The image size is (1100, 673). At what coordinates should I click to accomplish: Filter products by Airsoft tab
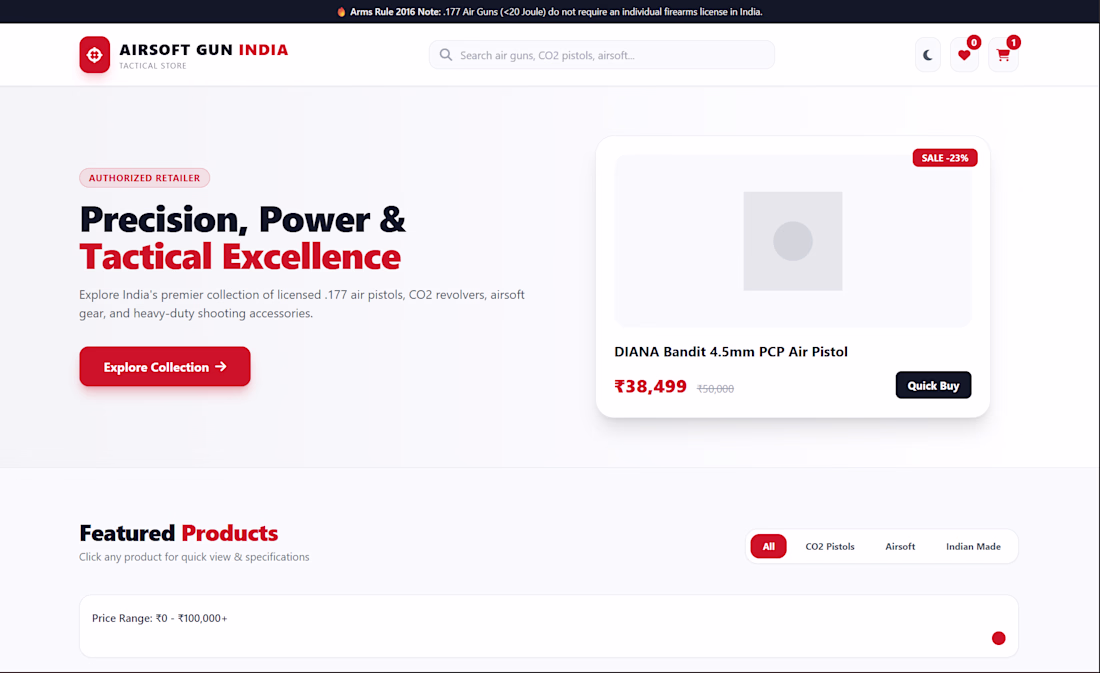[900, 546]
